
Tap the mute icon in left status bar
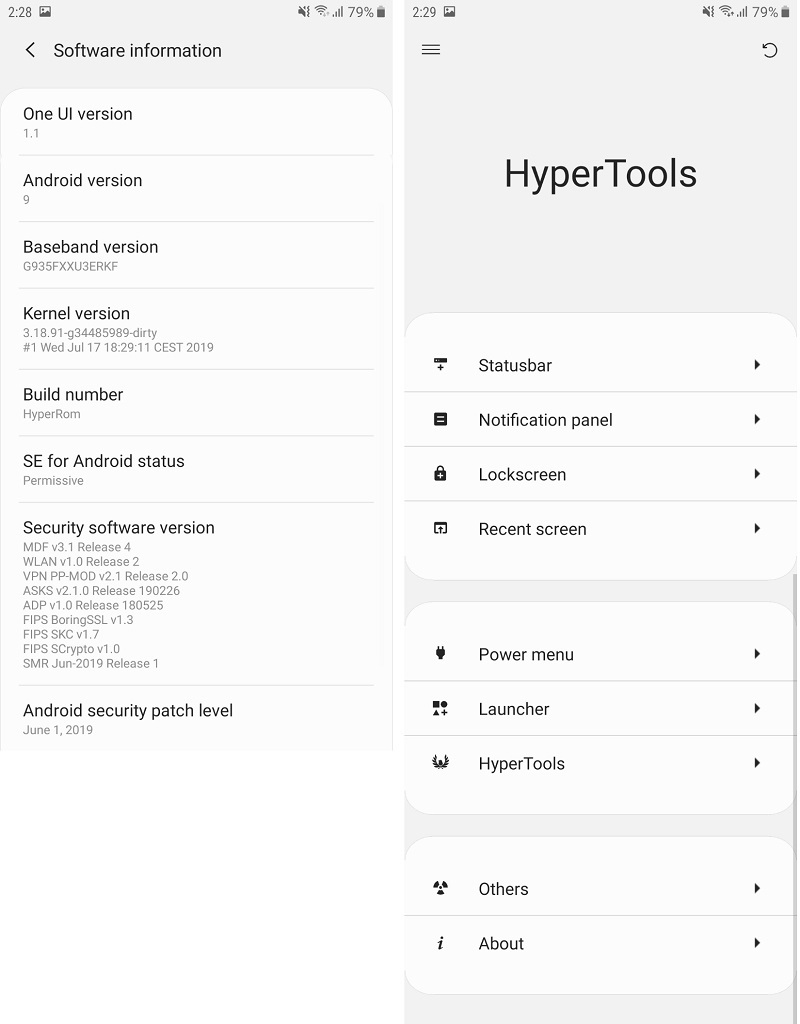pyautogui.click(x=304, y=11)
